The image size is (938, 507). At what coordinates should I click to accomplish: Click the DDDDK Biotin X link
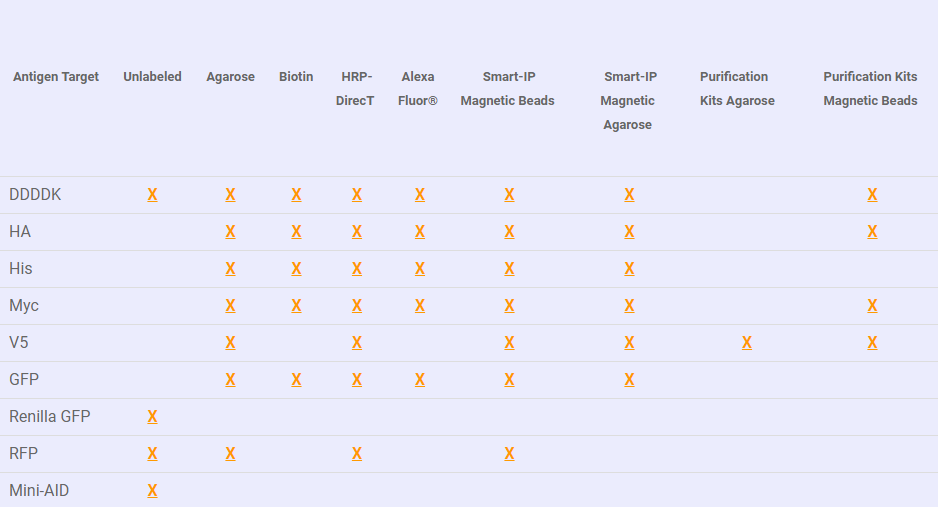coord(296,195)
